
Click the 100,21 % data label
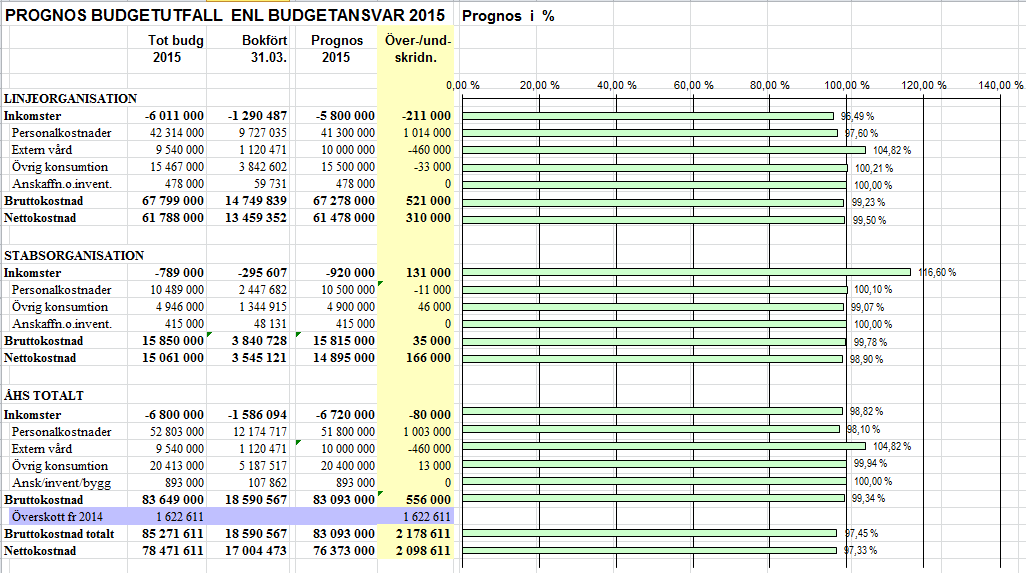point(874,168)
